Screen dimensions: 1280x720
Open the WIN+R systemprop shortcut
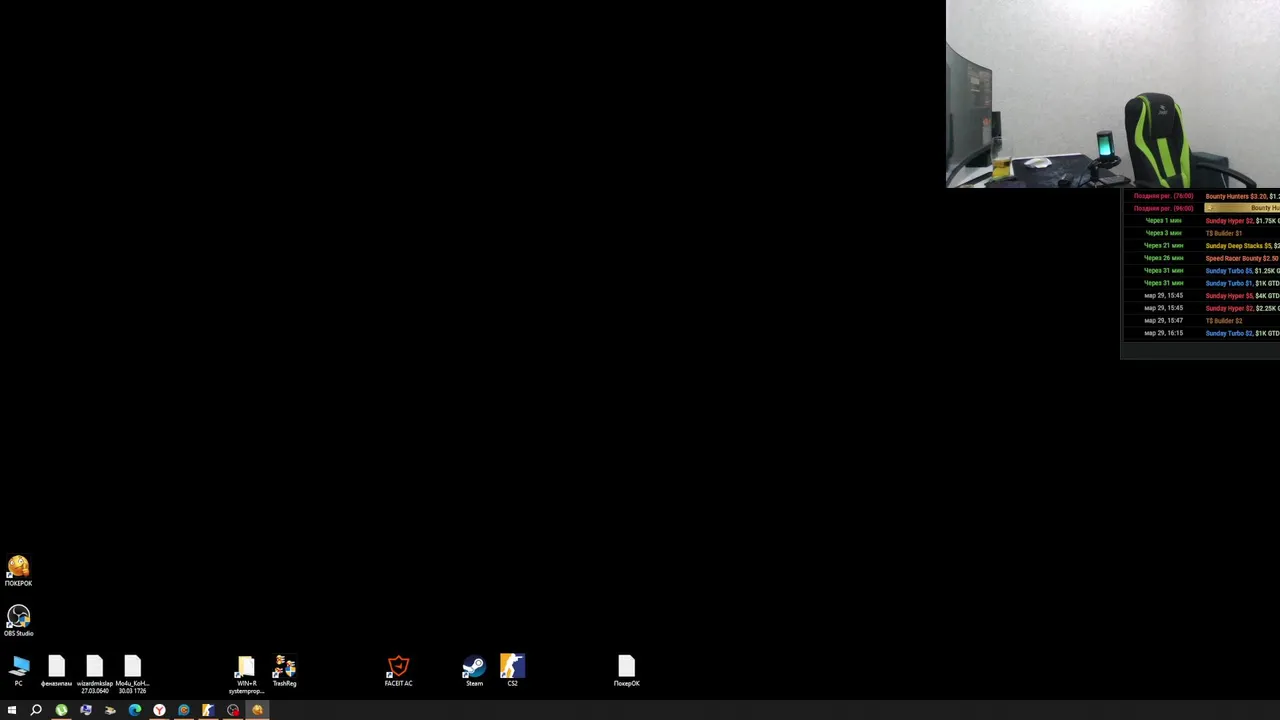click(246, 674)
